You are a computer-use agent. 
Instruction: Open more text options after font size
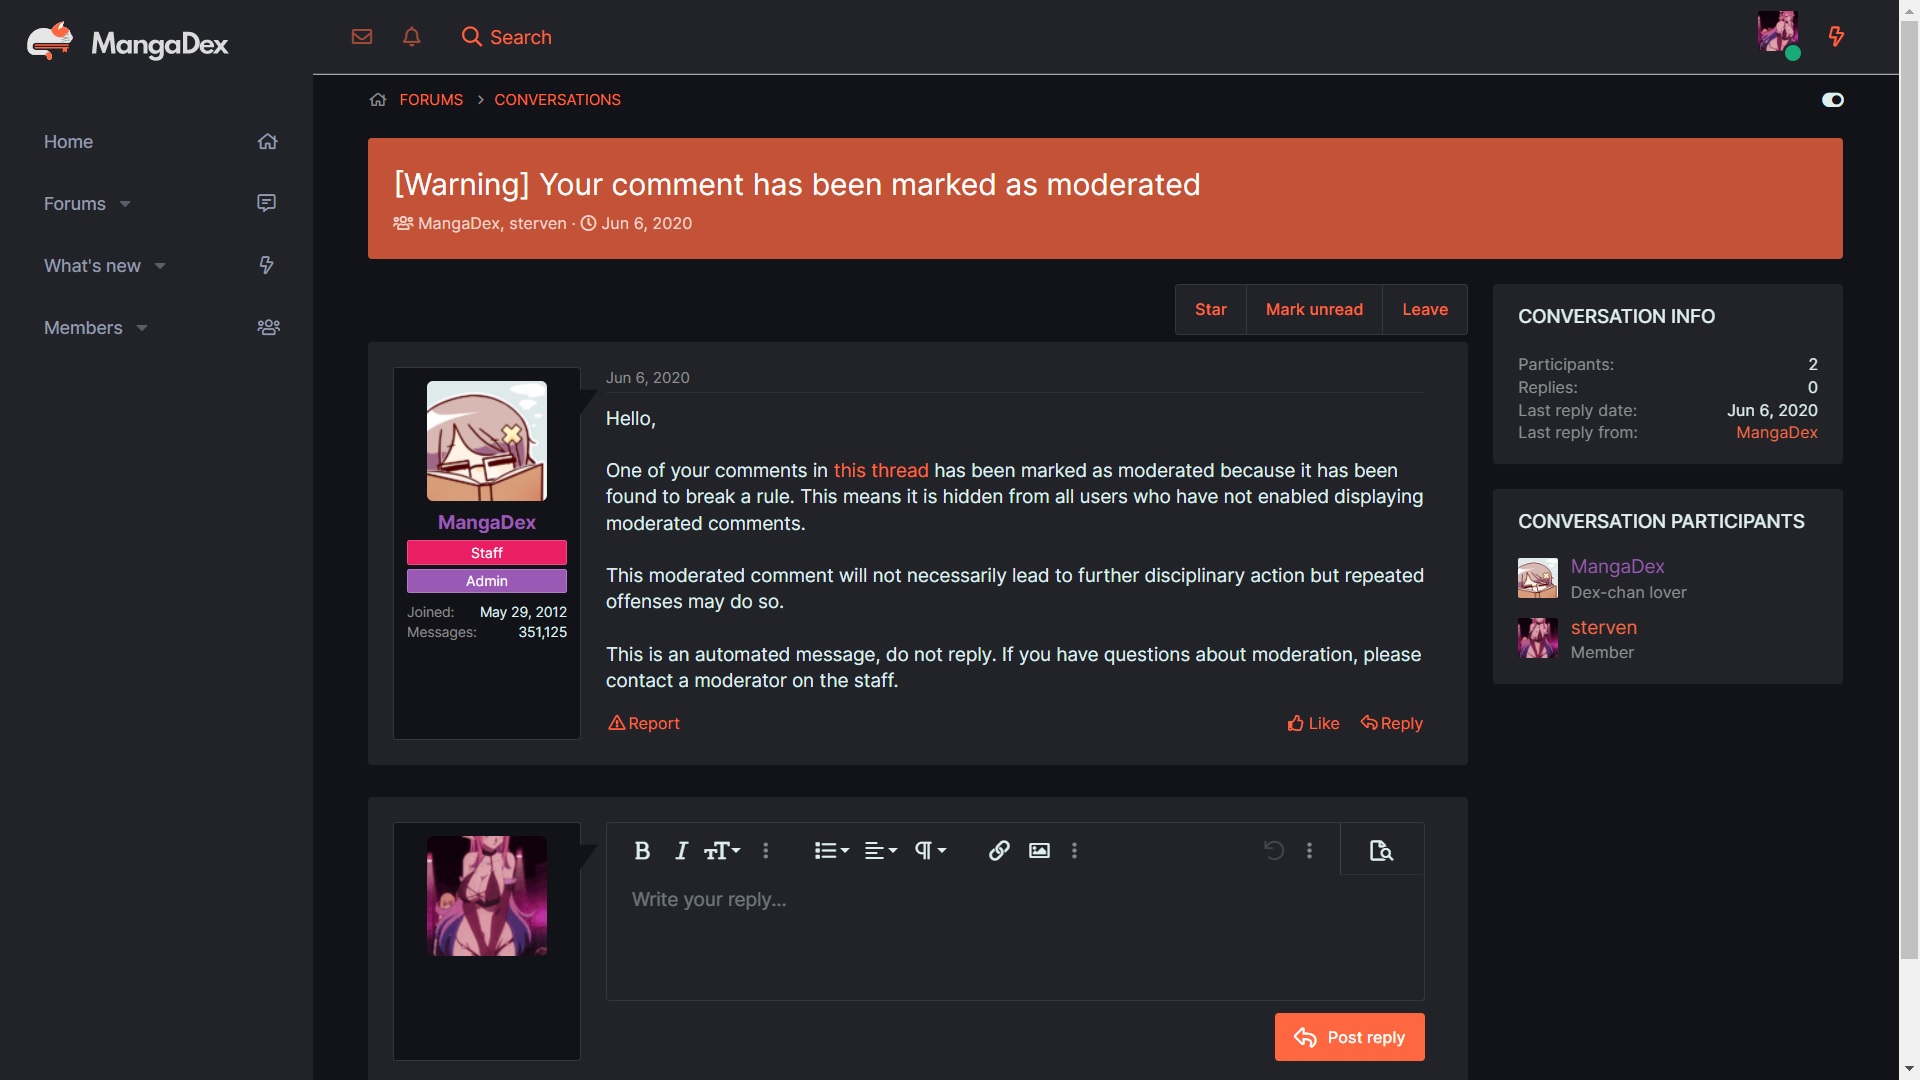click(x=766, y=851)
